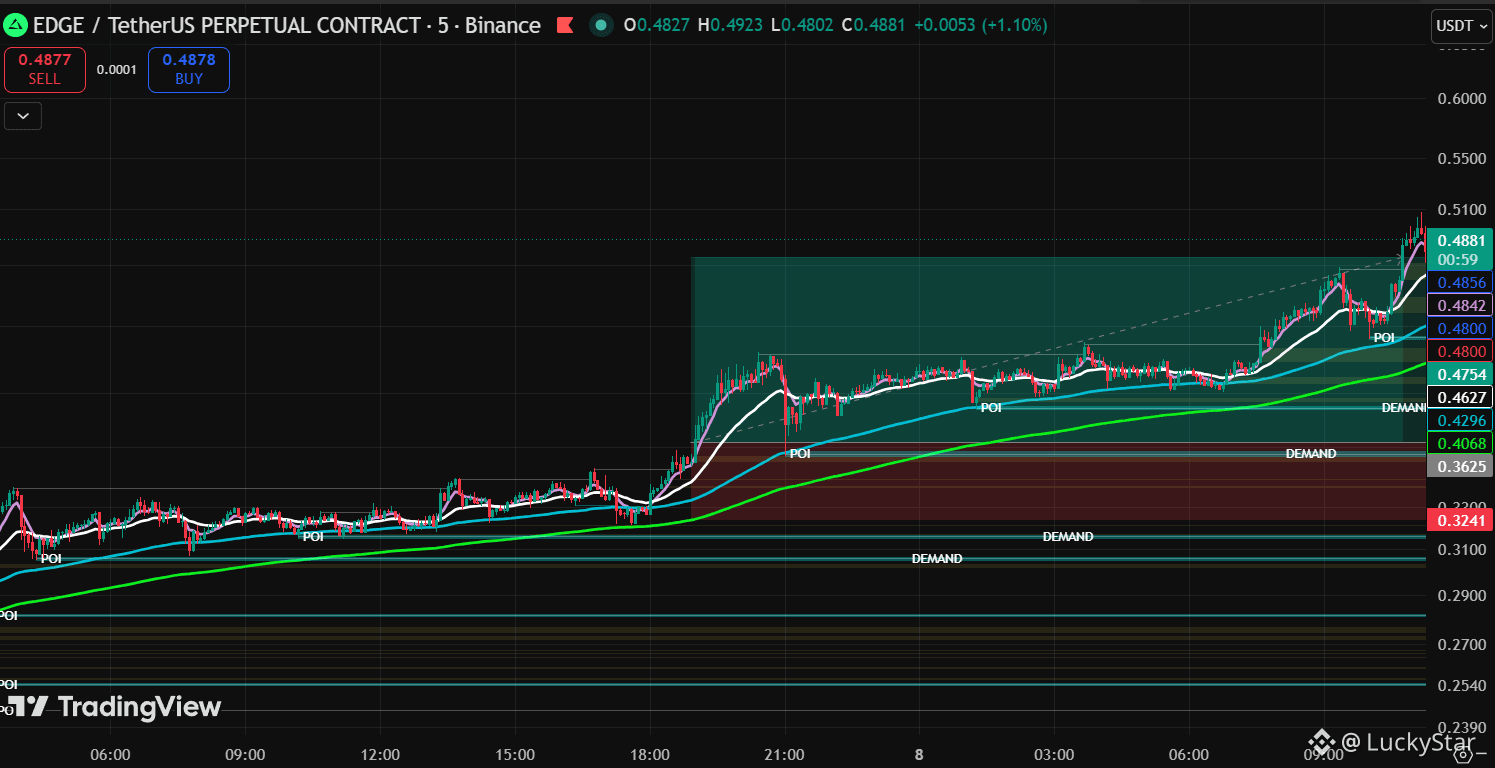Click 03:00 on the time axis
The height and width of the screenshot is (768, 1495).
click(1054, 754)
